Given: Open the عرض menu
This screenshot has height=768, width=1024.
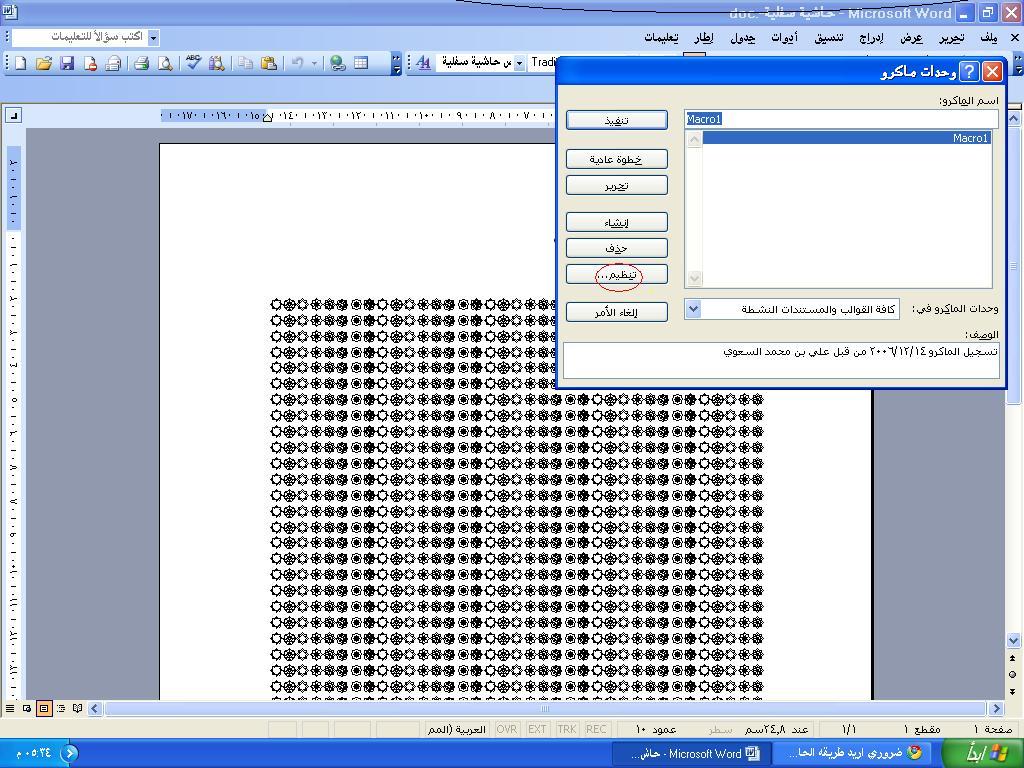Looking at the screenshot, I should [912, 38].
